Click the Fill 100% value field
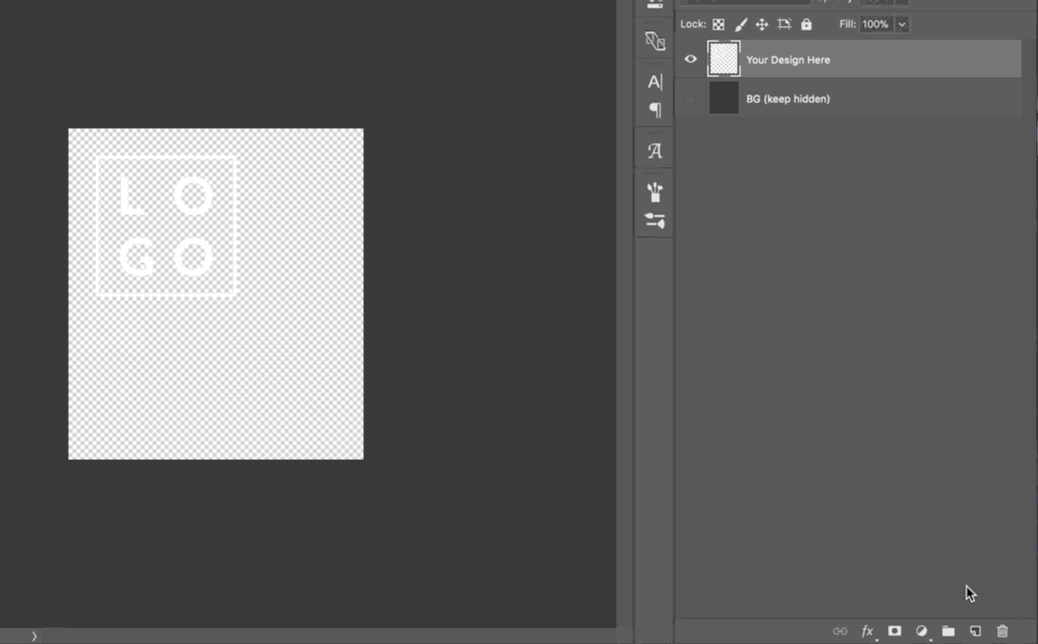The height and width of the screenshot is (644, 1038). tap(876, 24)
